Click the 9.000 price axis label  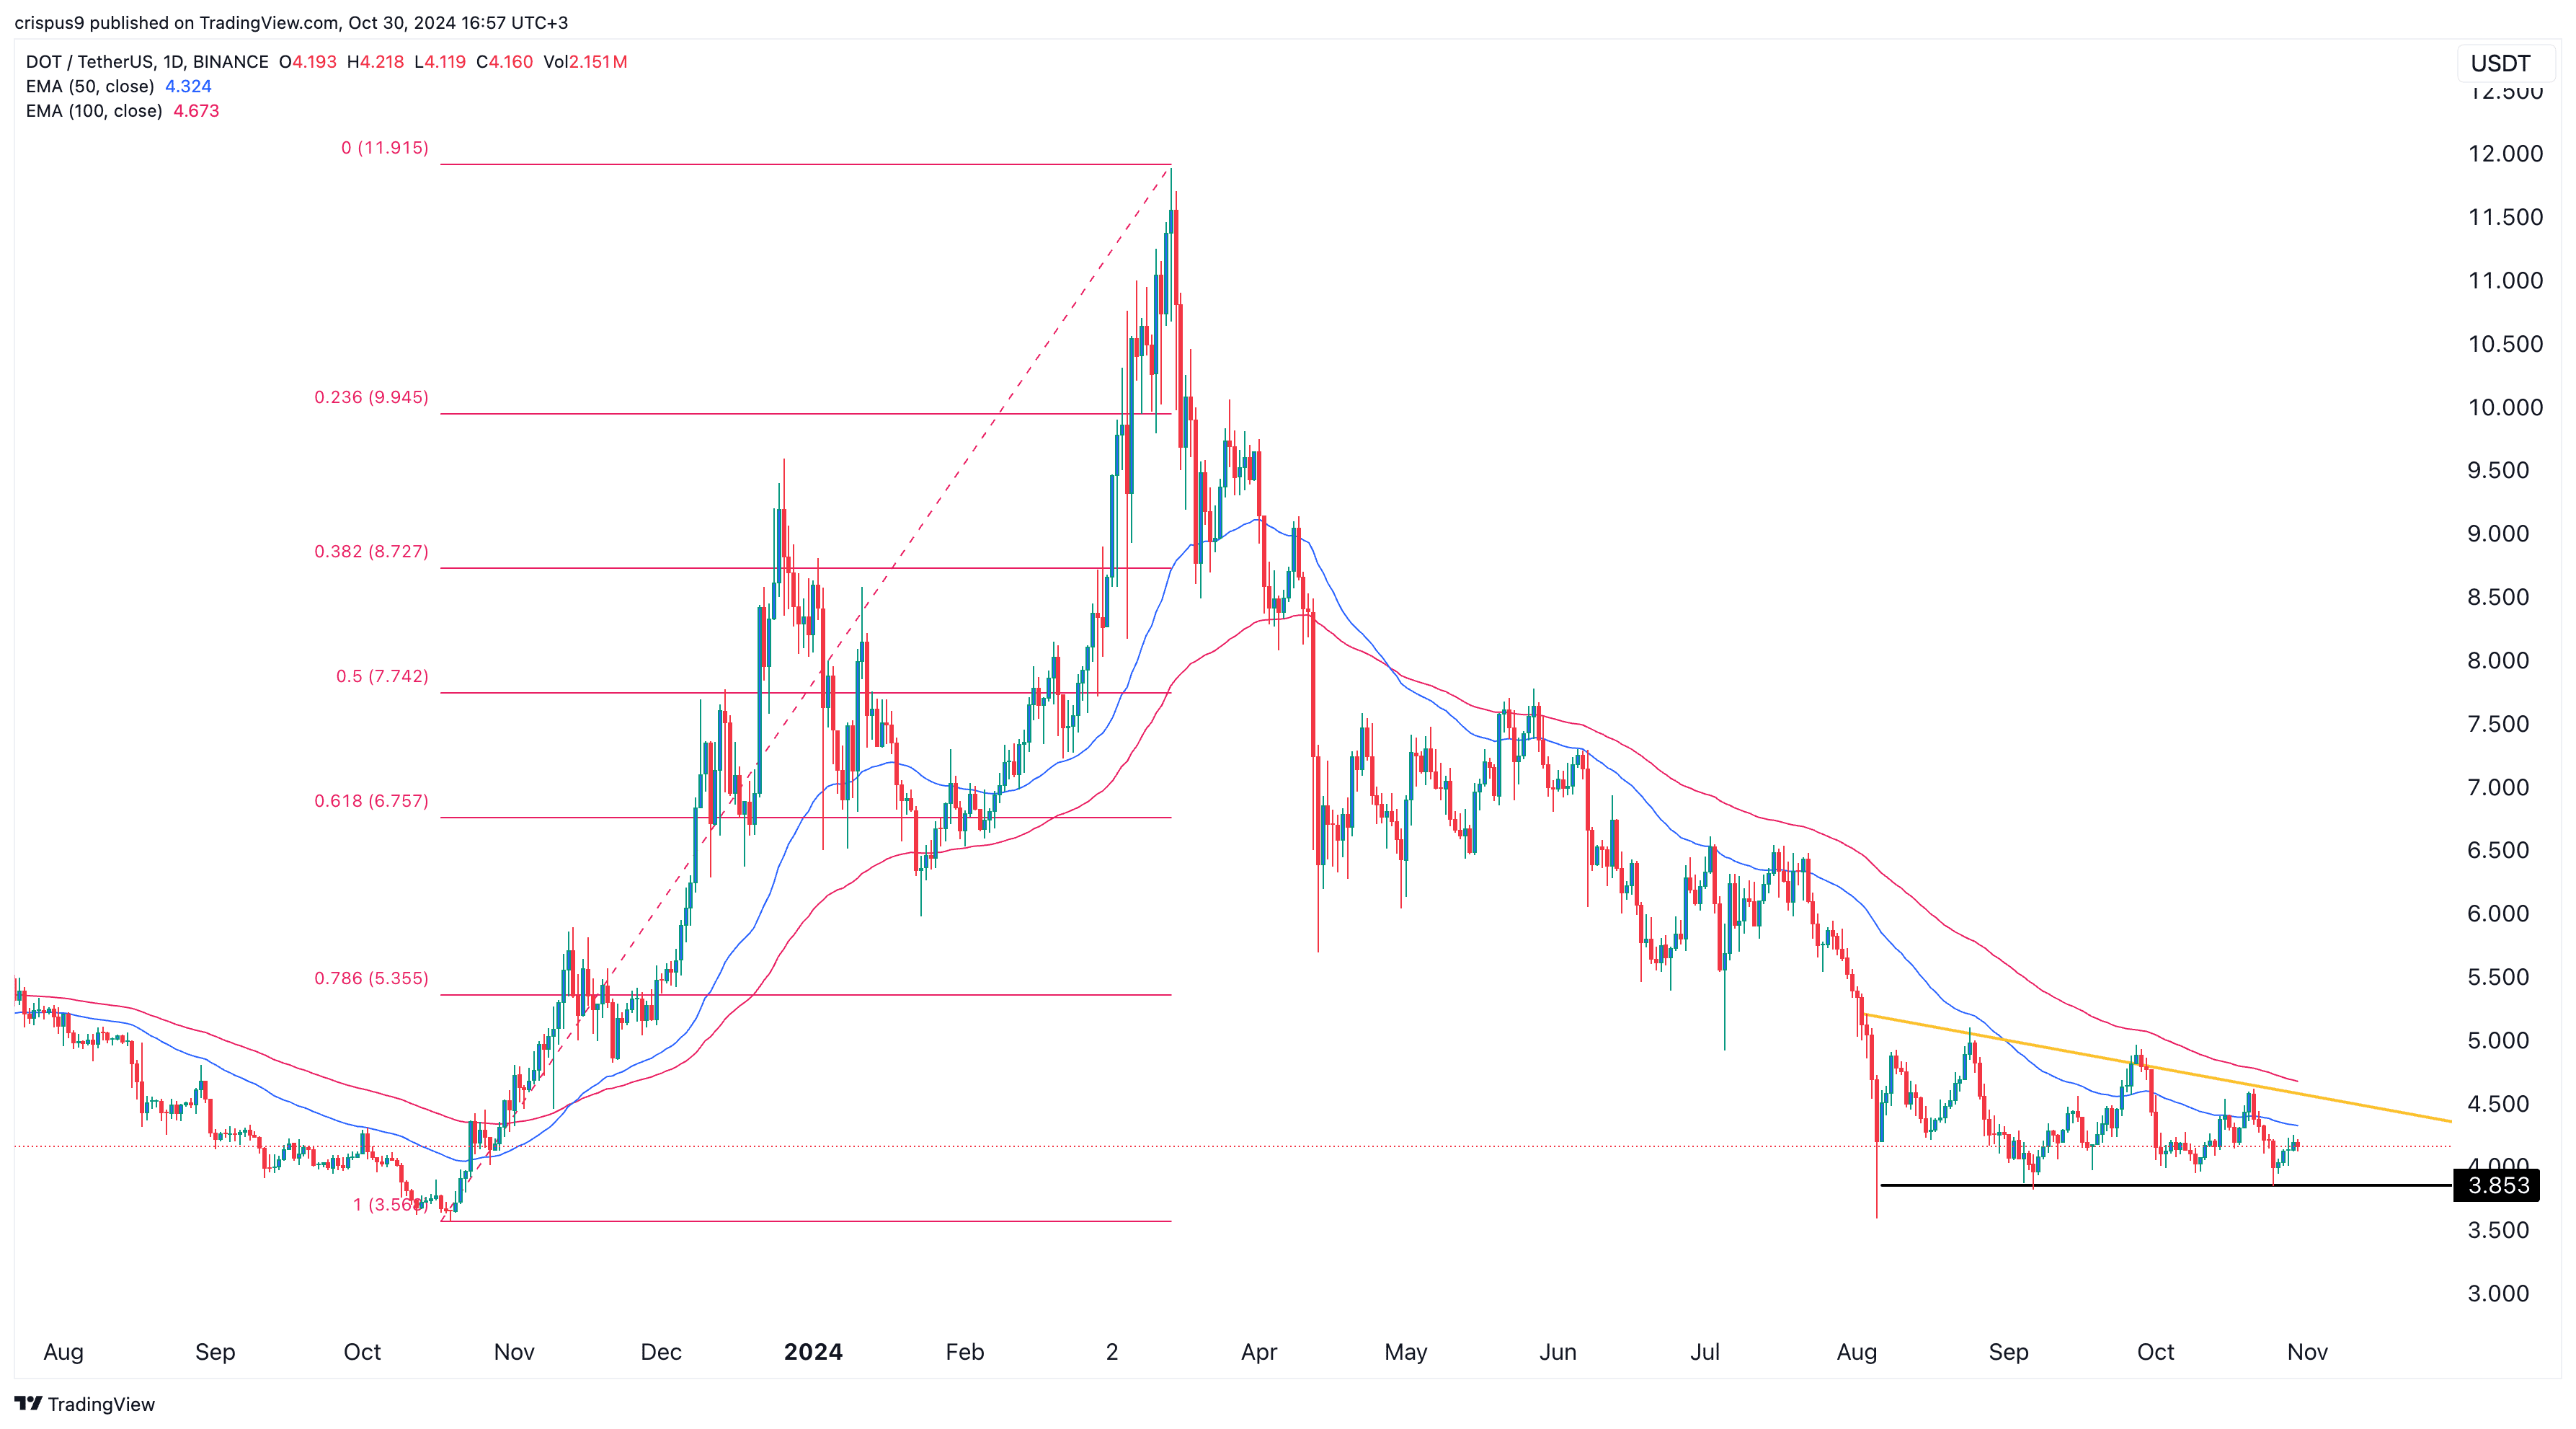(x=2498, y=534)
